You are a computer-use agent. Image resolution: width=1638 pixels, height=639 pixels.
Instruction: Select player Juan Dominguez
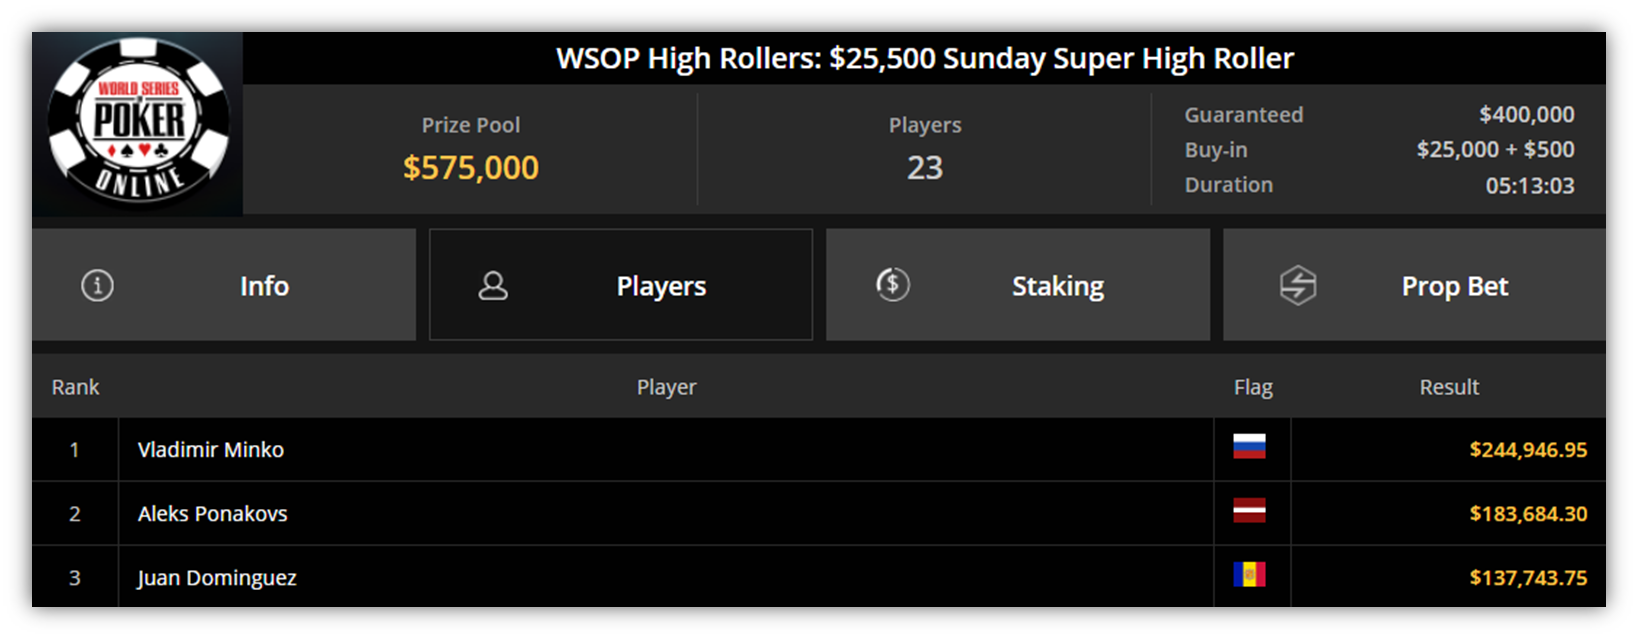click(x=217, y=578)
